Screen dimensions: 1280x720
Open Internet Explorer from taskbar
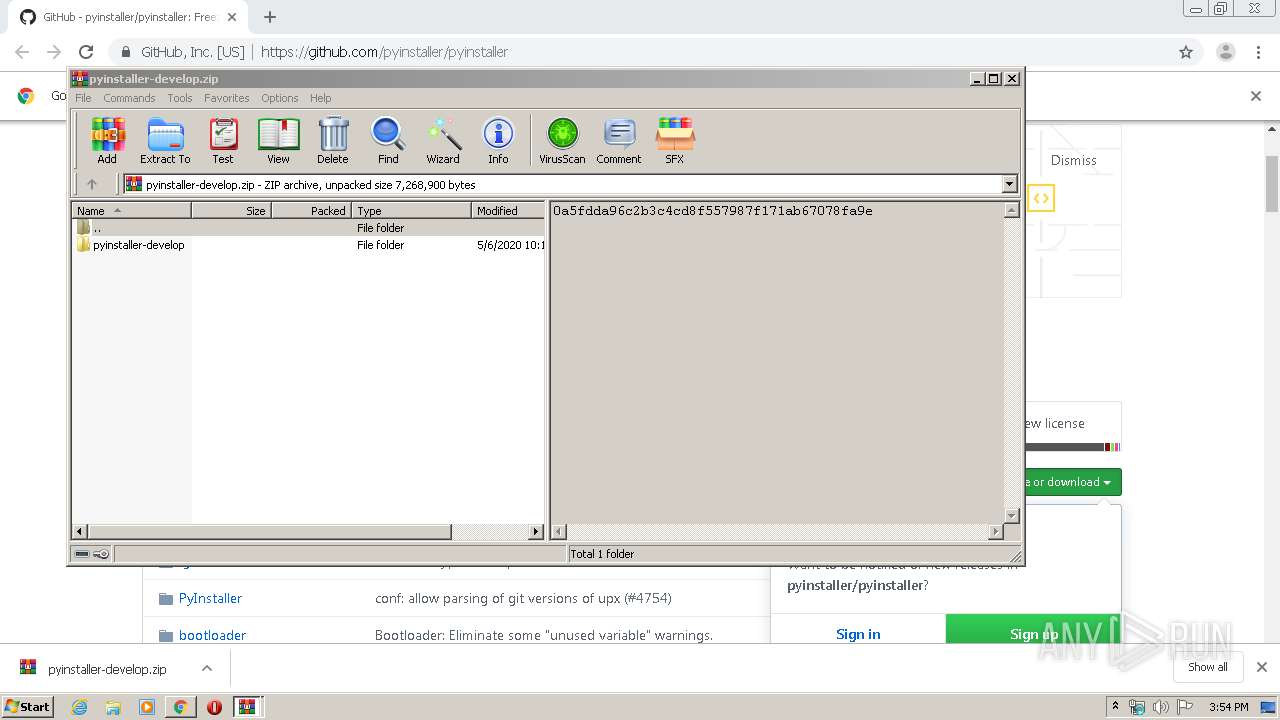[x=79, y=707]
